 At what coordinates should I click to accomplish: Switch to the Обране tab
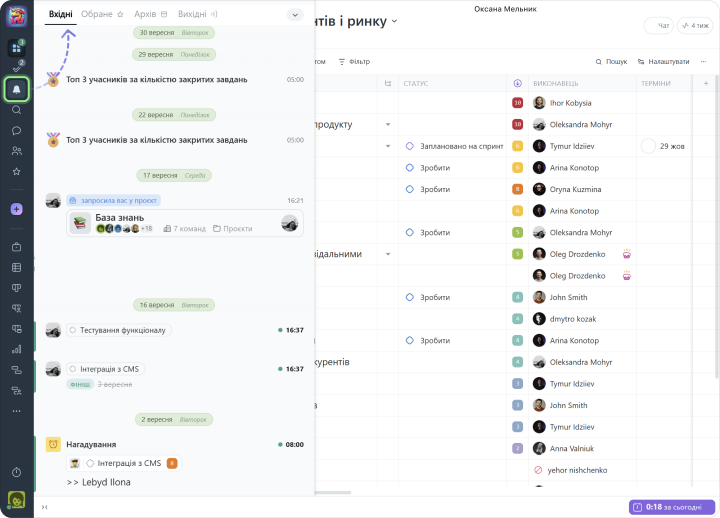pyautogui.click(x=105, y=15)
